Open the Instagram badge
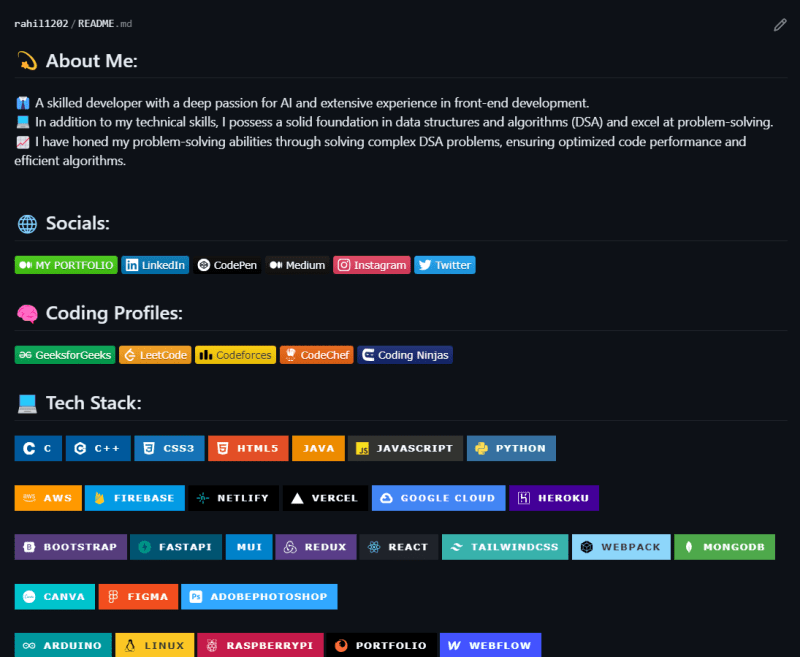Screen dimensions: 800x657 tap(371, 265)
